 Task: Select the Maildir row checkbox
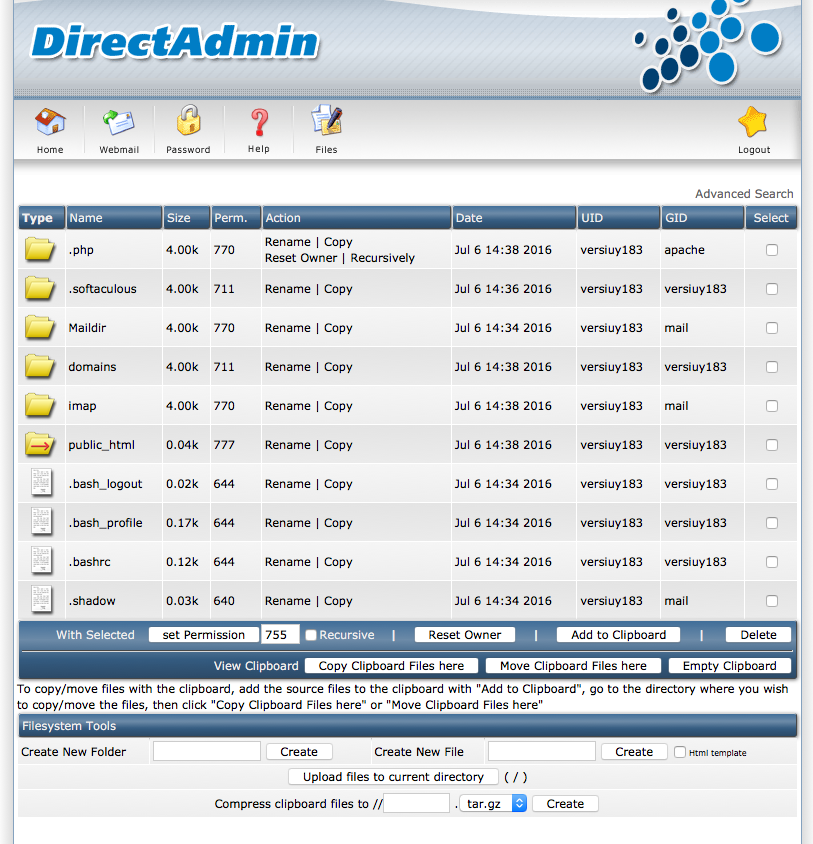click(772, 328)
